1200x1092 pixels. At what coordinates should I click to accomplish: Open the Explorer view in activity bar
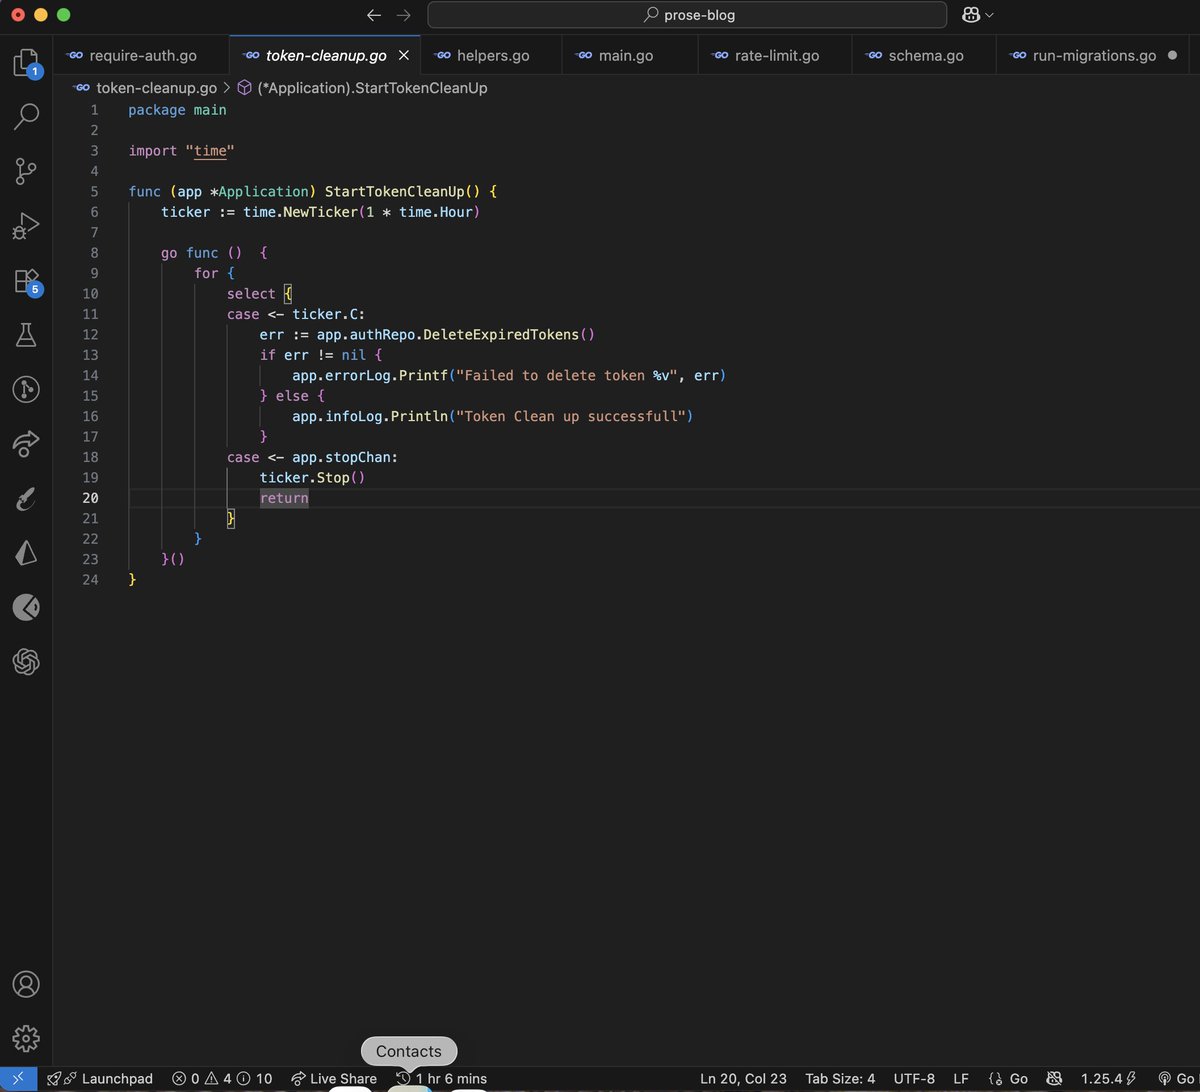point(26,64)
